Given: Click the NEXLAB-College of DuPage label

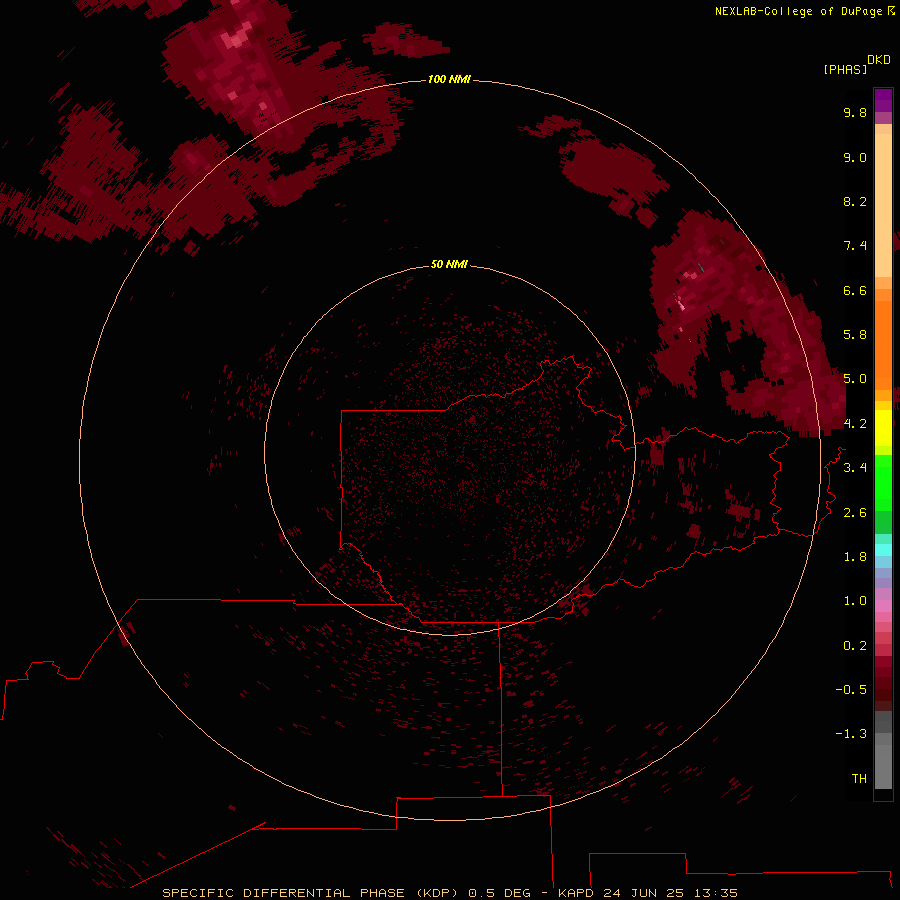Looking at the screenshot, I should pyautogui.click(x=798, y=11).
